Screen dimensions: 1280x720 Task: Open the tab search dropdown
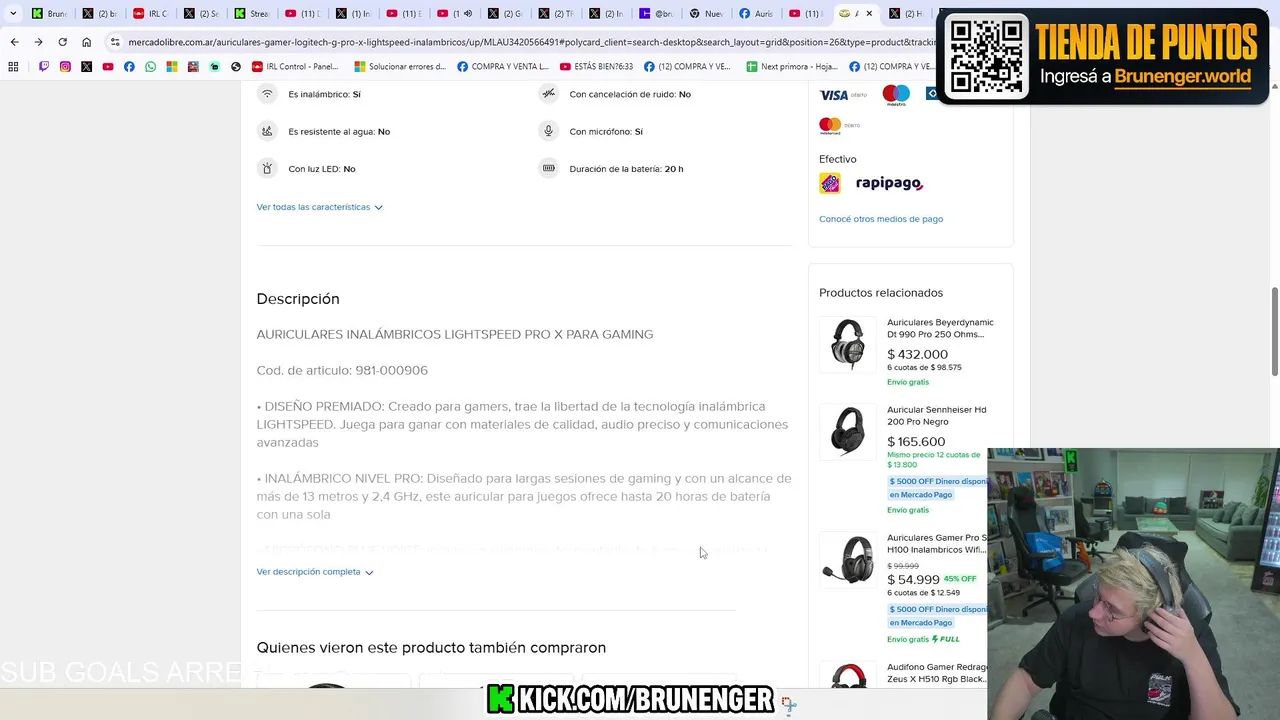click(x=13, y=13)
